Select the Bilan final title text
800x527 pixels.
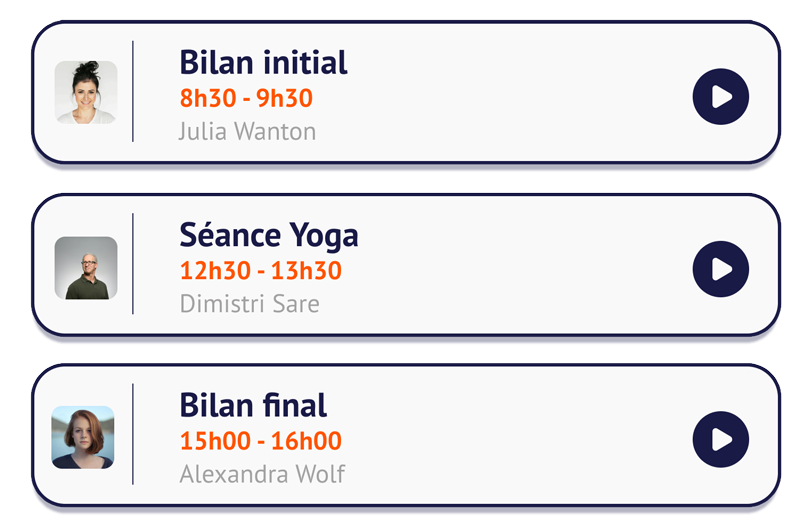coord(253,406)
